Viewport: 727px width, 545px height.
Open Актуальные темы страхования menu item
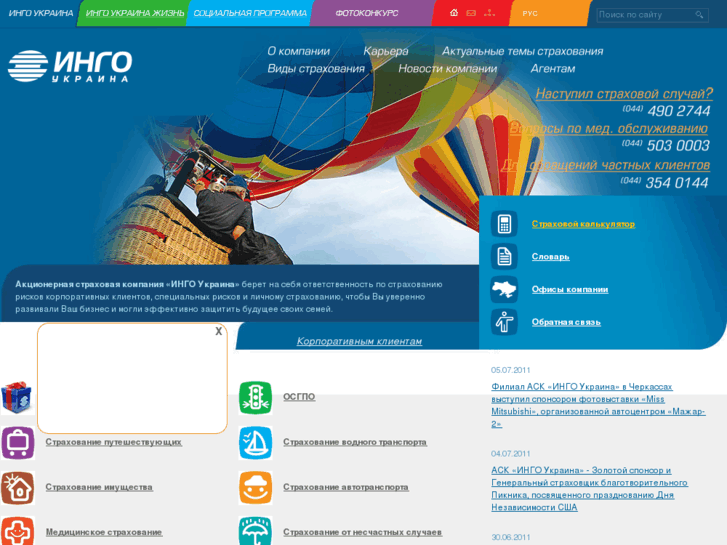point(523,51)
